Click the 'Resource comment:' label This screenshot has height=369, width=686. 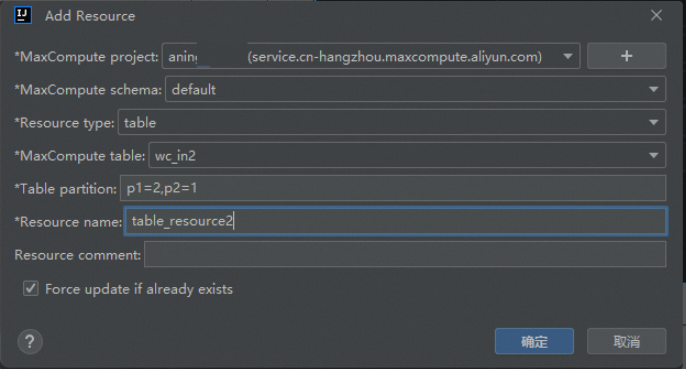pos(78,255)
